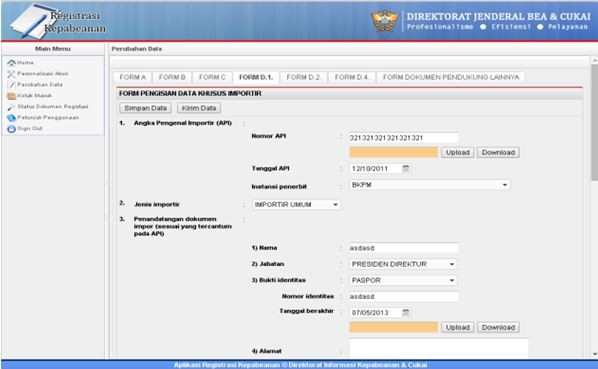Open Personalisasi Akun tools icon
Image resolution: width=598 pixels, height=369 pixels.
click(11, 74)
